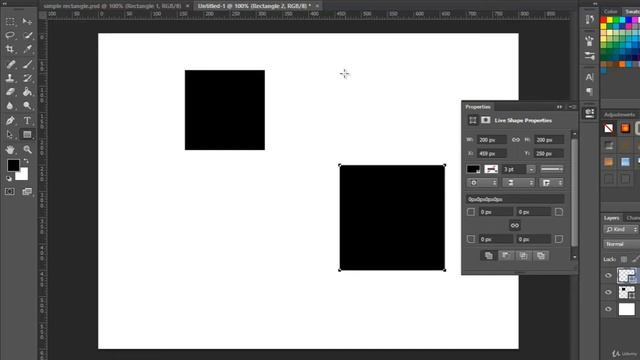Select the Lasso tool
This screenshot has height=360, width=640.
click(x=10, y=36)
